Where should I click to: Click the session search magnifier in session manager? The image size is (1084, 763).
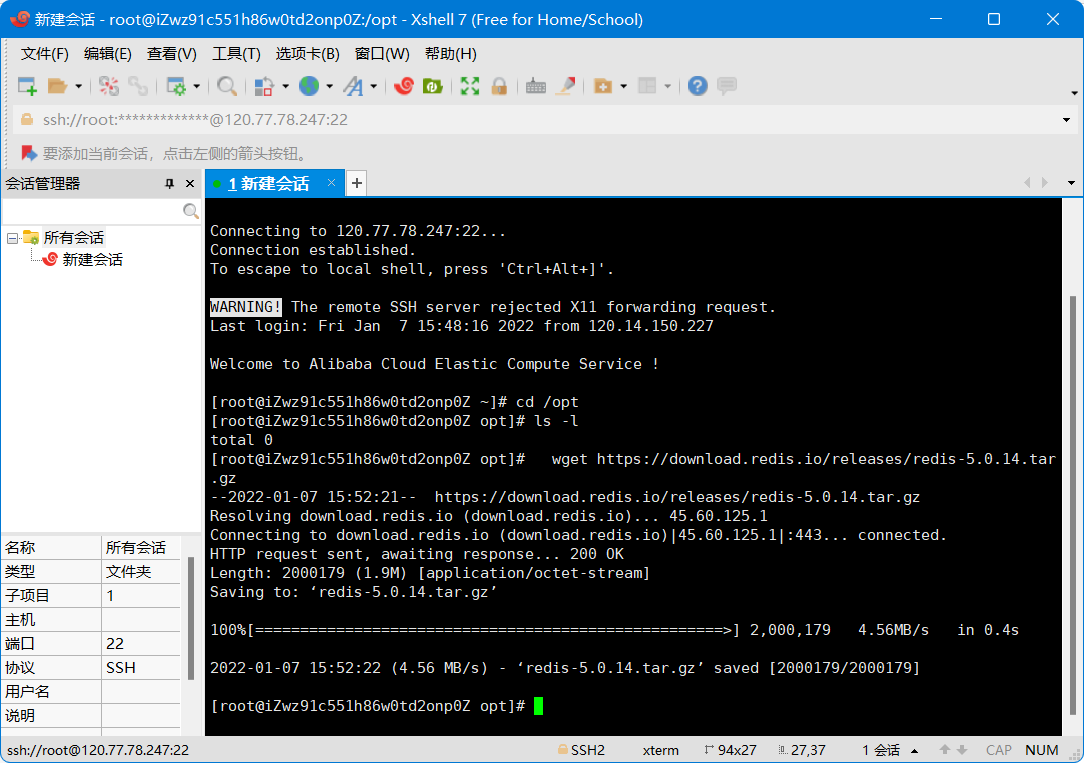tap(190, 211)
